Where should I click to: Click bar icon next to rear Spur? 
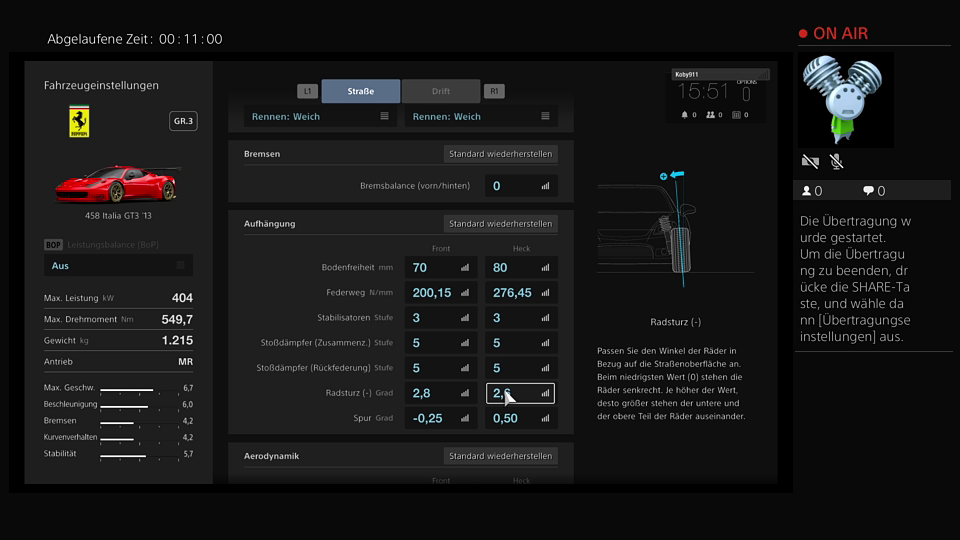(x=545, y=418)
